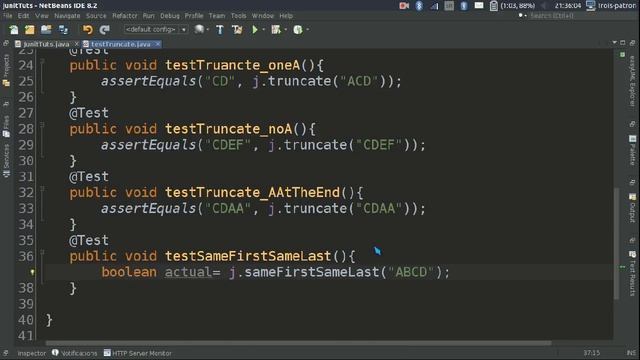Image resolution: width=640 pixels, height=360 pixels.
Task: Open the Navigate menu
Action: pyautogui.click(x=67, y=16)
